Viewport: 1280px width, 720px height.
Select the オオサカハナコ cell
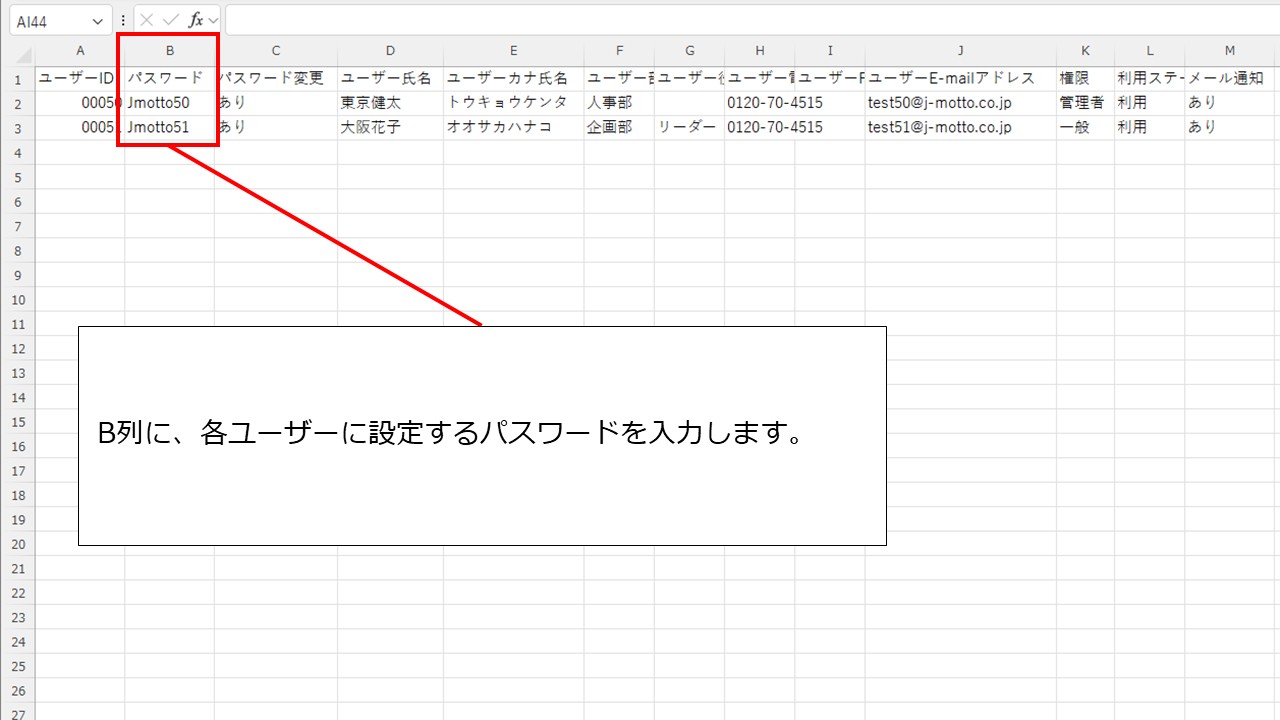(514, 128)
